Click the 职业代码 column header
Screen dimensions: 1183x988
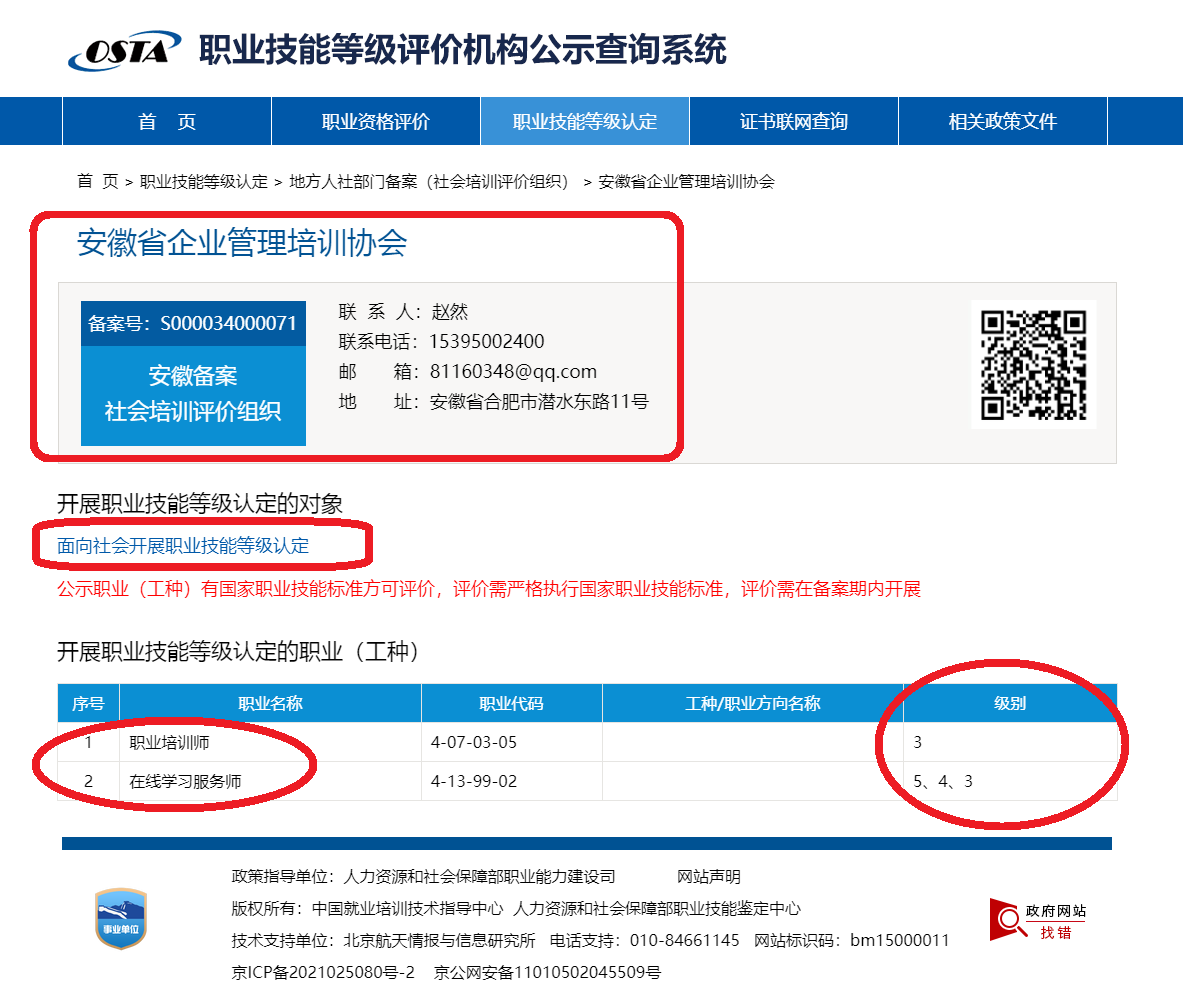[x=512, y=704]
